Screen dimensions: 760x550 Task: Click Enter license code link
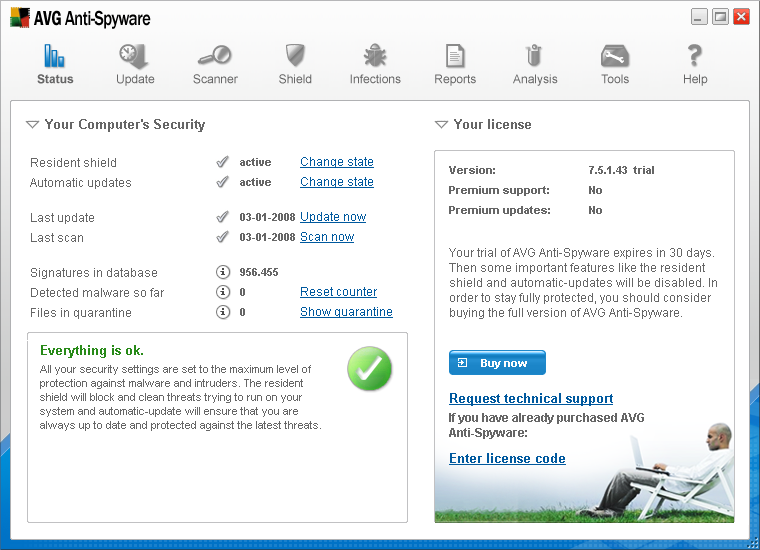click(x=507, y=458)
